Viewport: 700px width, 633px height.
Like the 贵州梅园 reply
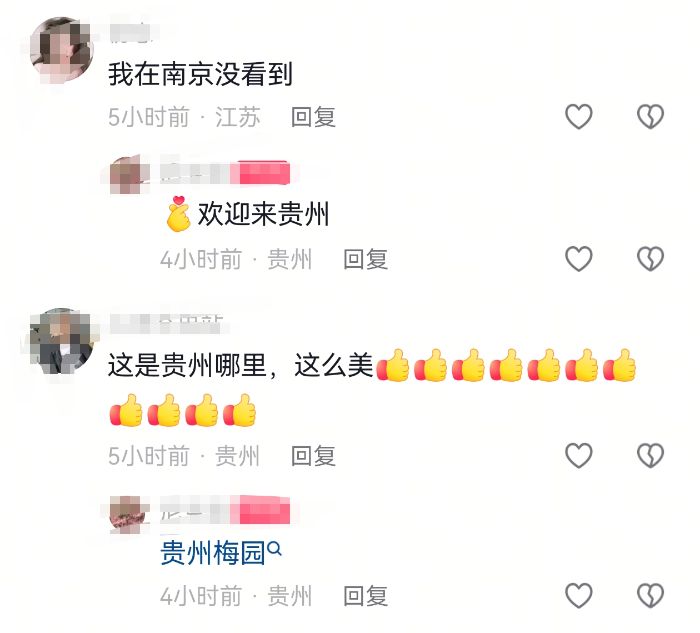coord(579,595)
